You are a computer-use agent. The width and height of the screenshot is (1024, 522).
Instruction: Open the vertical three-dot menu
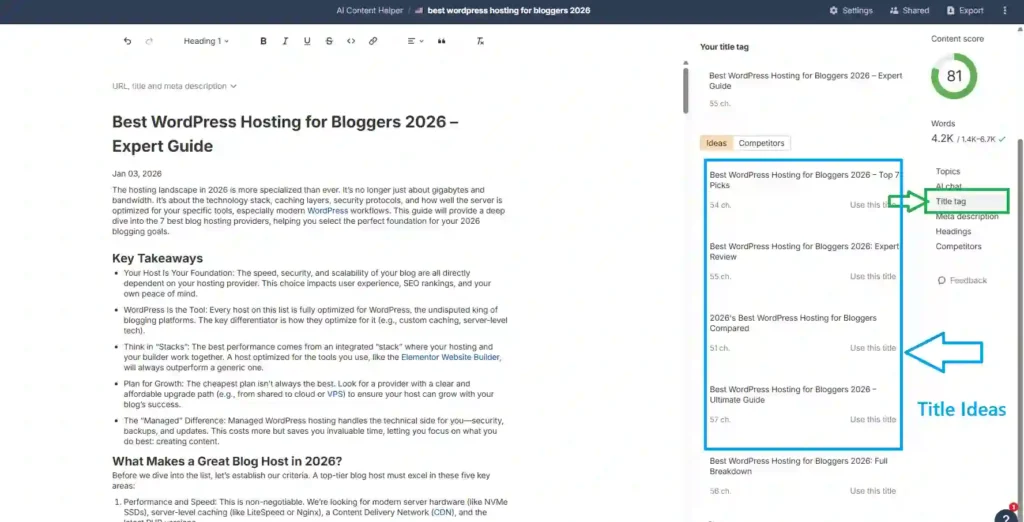click(1005, 10)
